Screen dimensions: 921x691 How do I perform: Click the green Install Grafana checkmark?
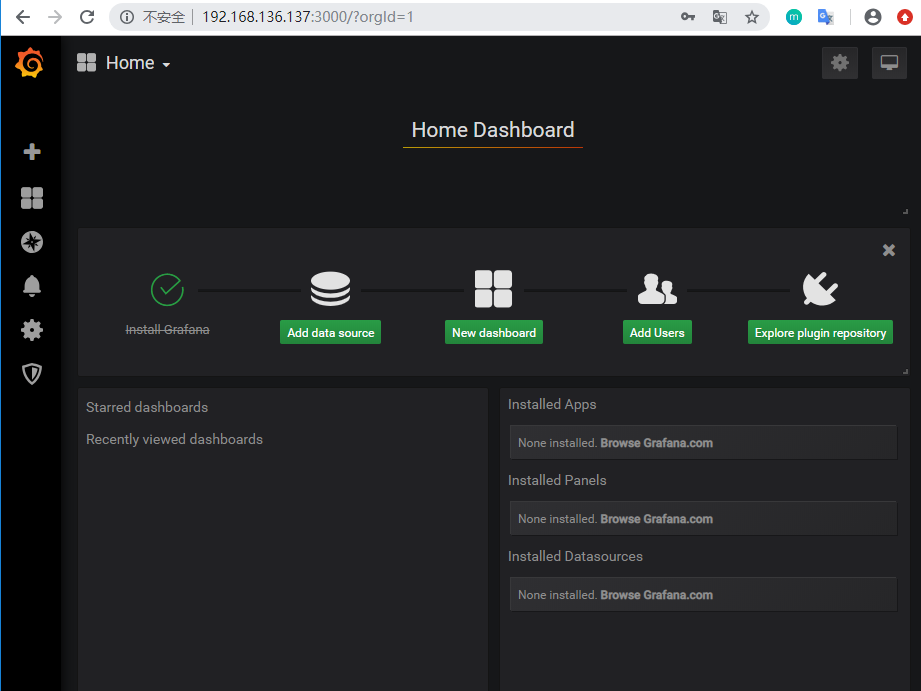(x=167, y=289)
